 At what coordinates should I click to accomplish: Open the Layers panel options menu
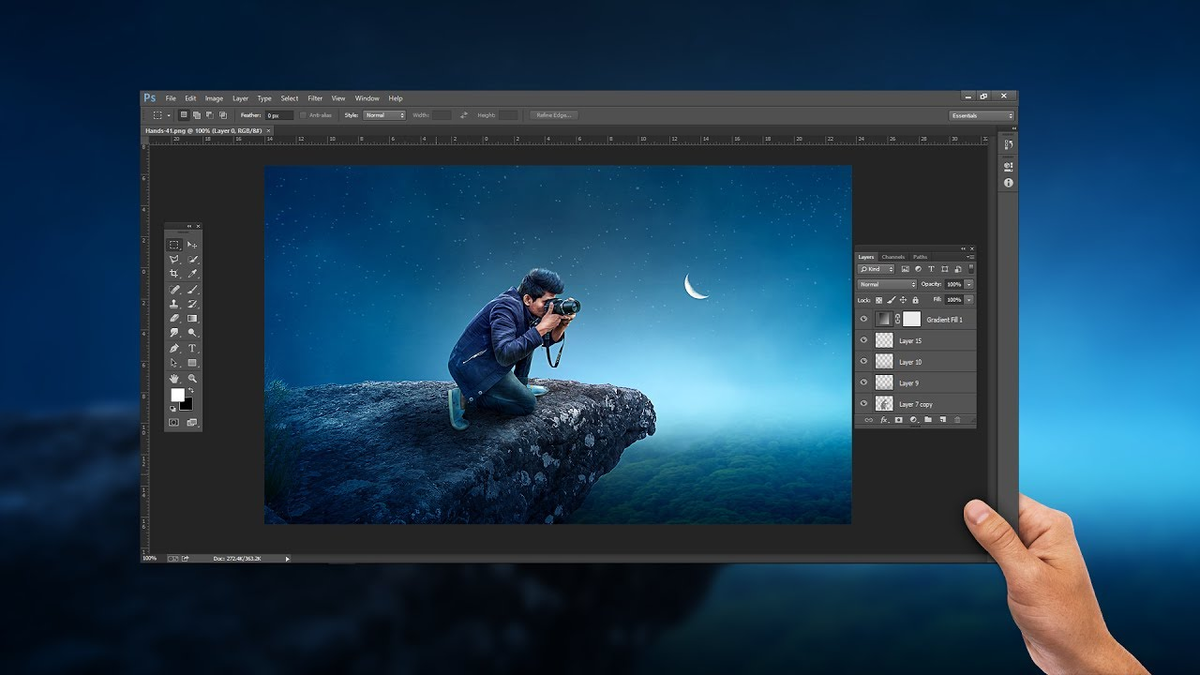pyautogui.click(x=970, y=257)
